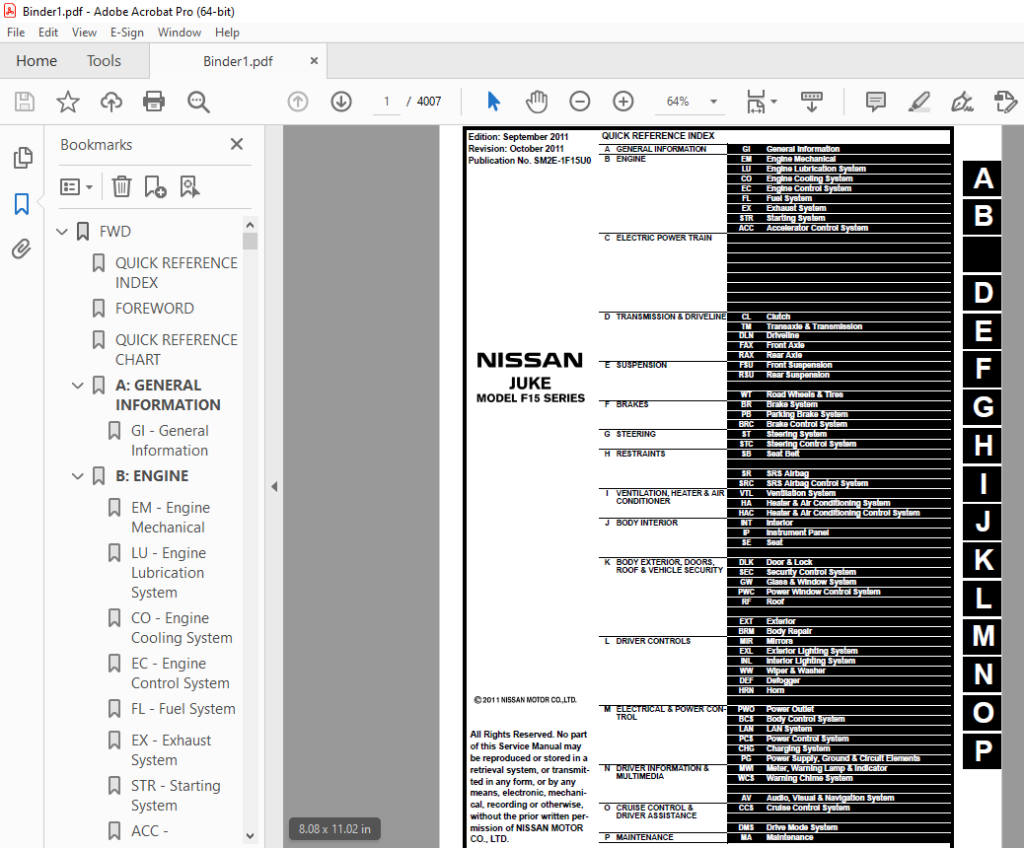Open the E-Sign menu

127,32
